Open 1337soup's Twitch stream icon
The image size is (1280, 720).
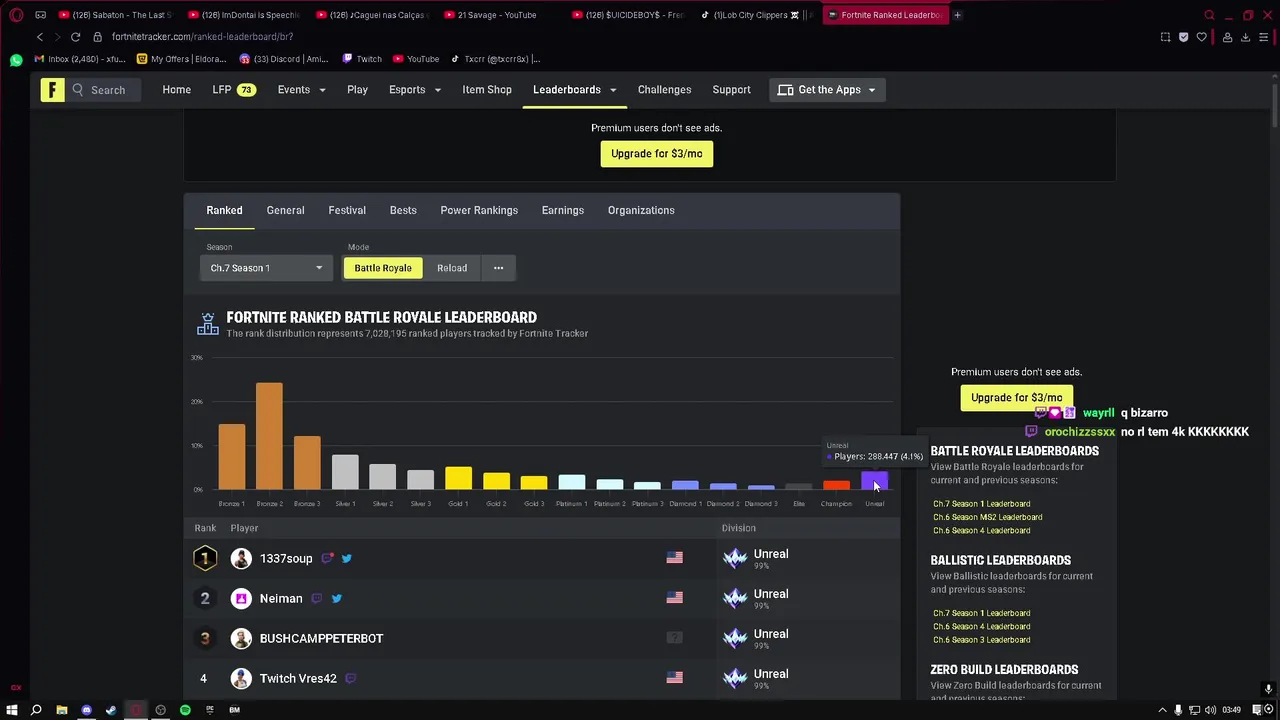coord(327,559)
